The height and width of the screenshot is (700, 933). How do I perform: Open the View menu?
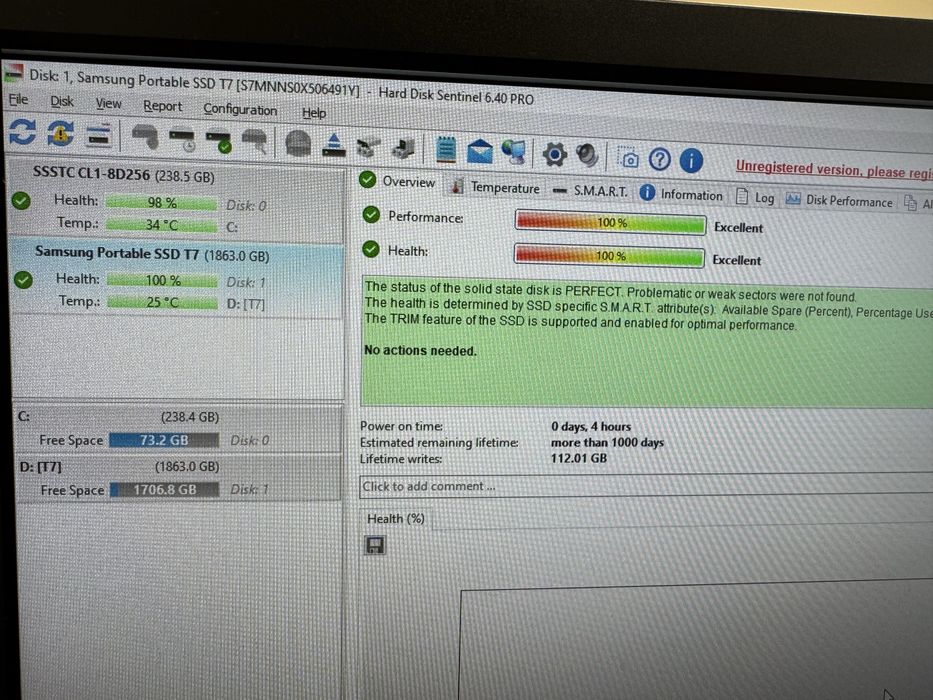(x=108, y=104)
